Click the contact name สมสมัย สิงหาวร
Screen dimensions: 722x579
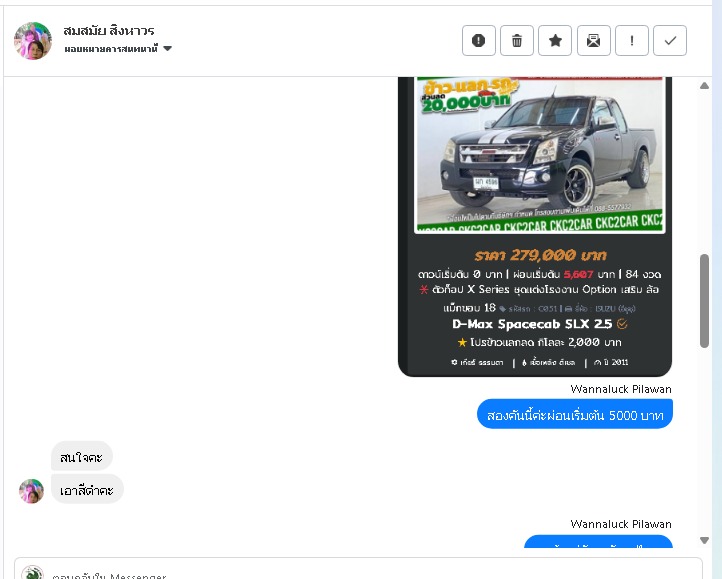tap(109, 30)
